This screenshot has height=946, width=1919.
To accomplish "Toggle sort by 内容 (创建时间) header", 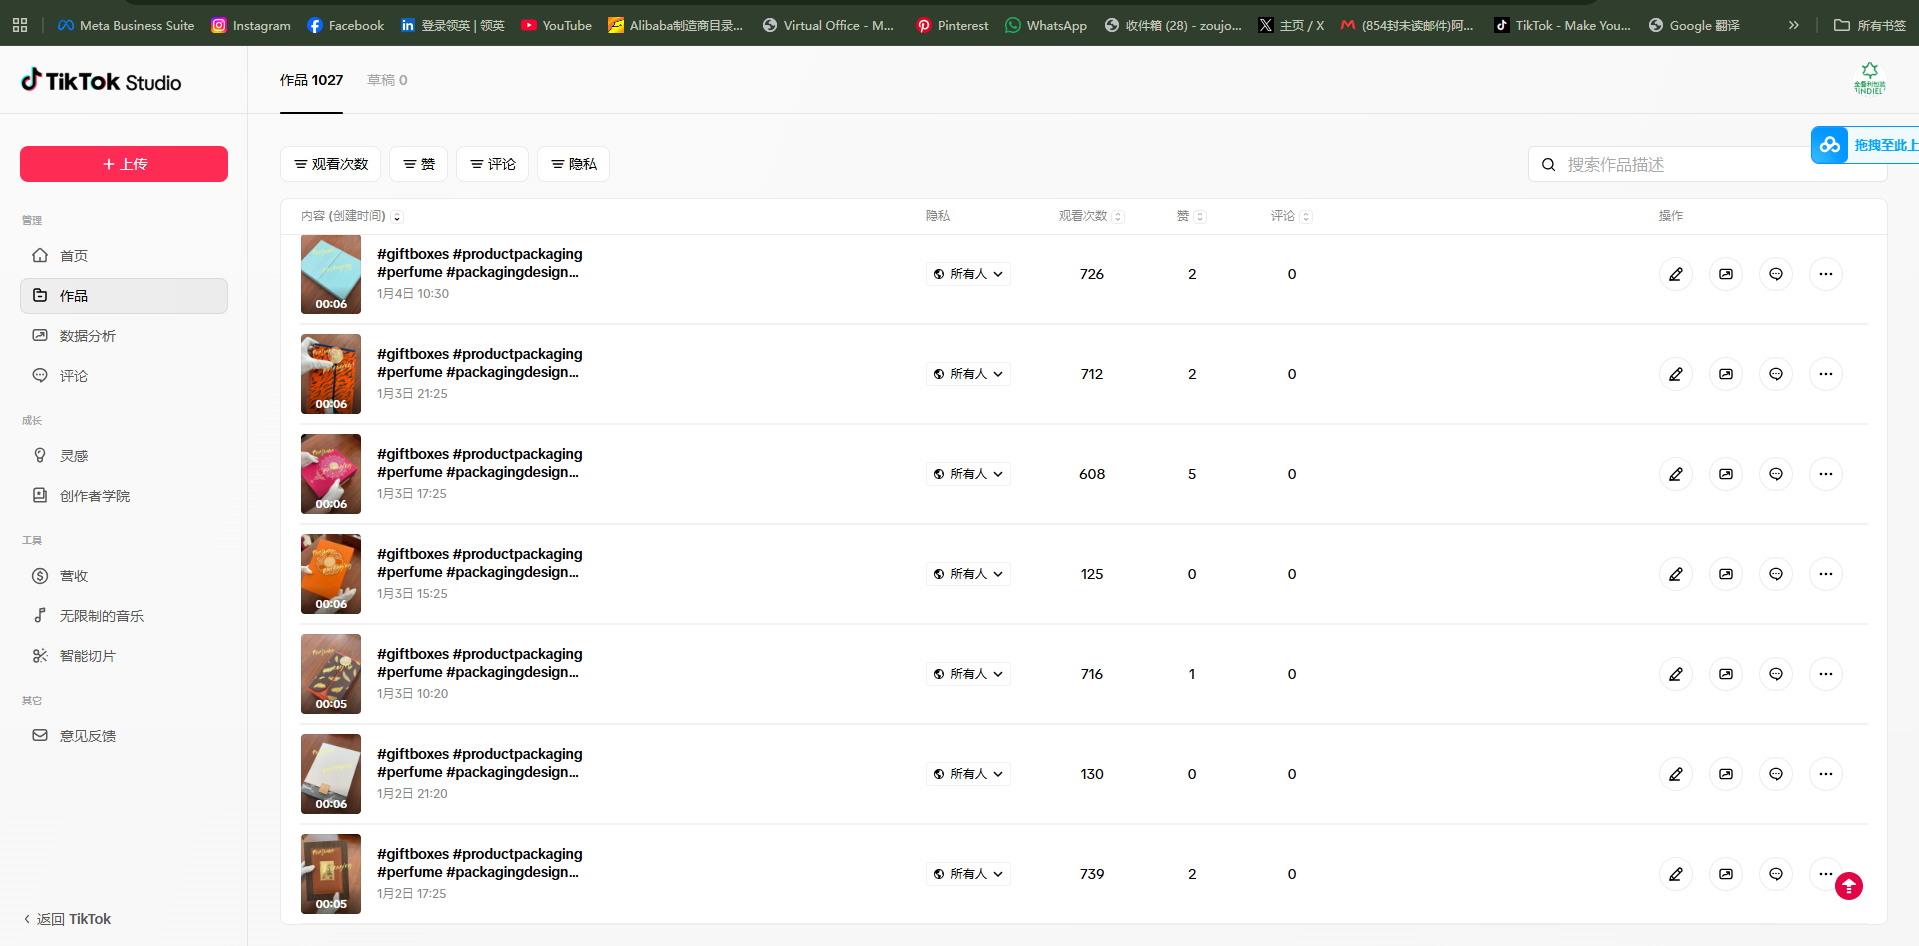I will [351, 216].
